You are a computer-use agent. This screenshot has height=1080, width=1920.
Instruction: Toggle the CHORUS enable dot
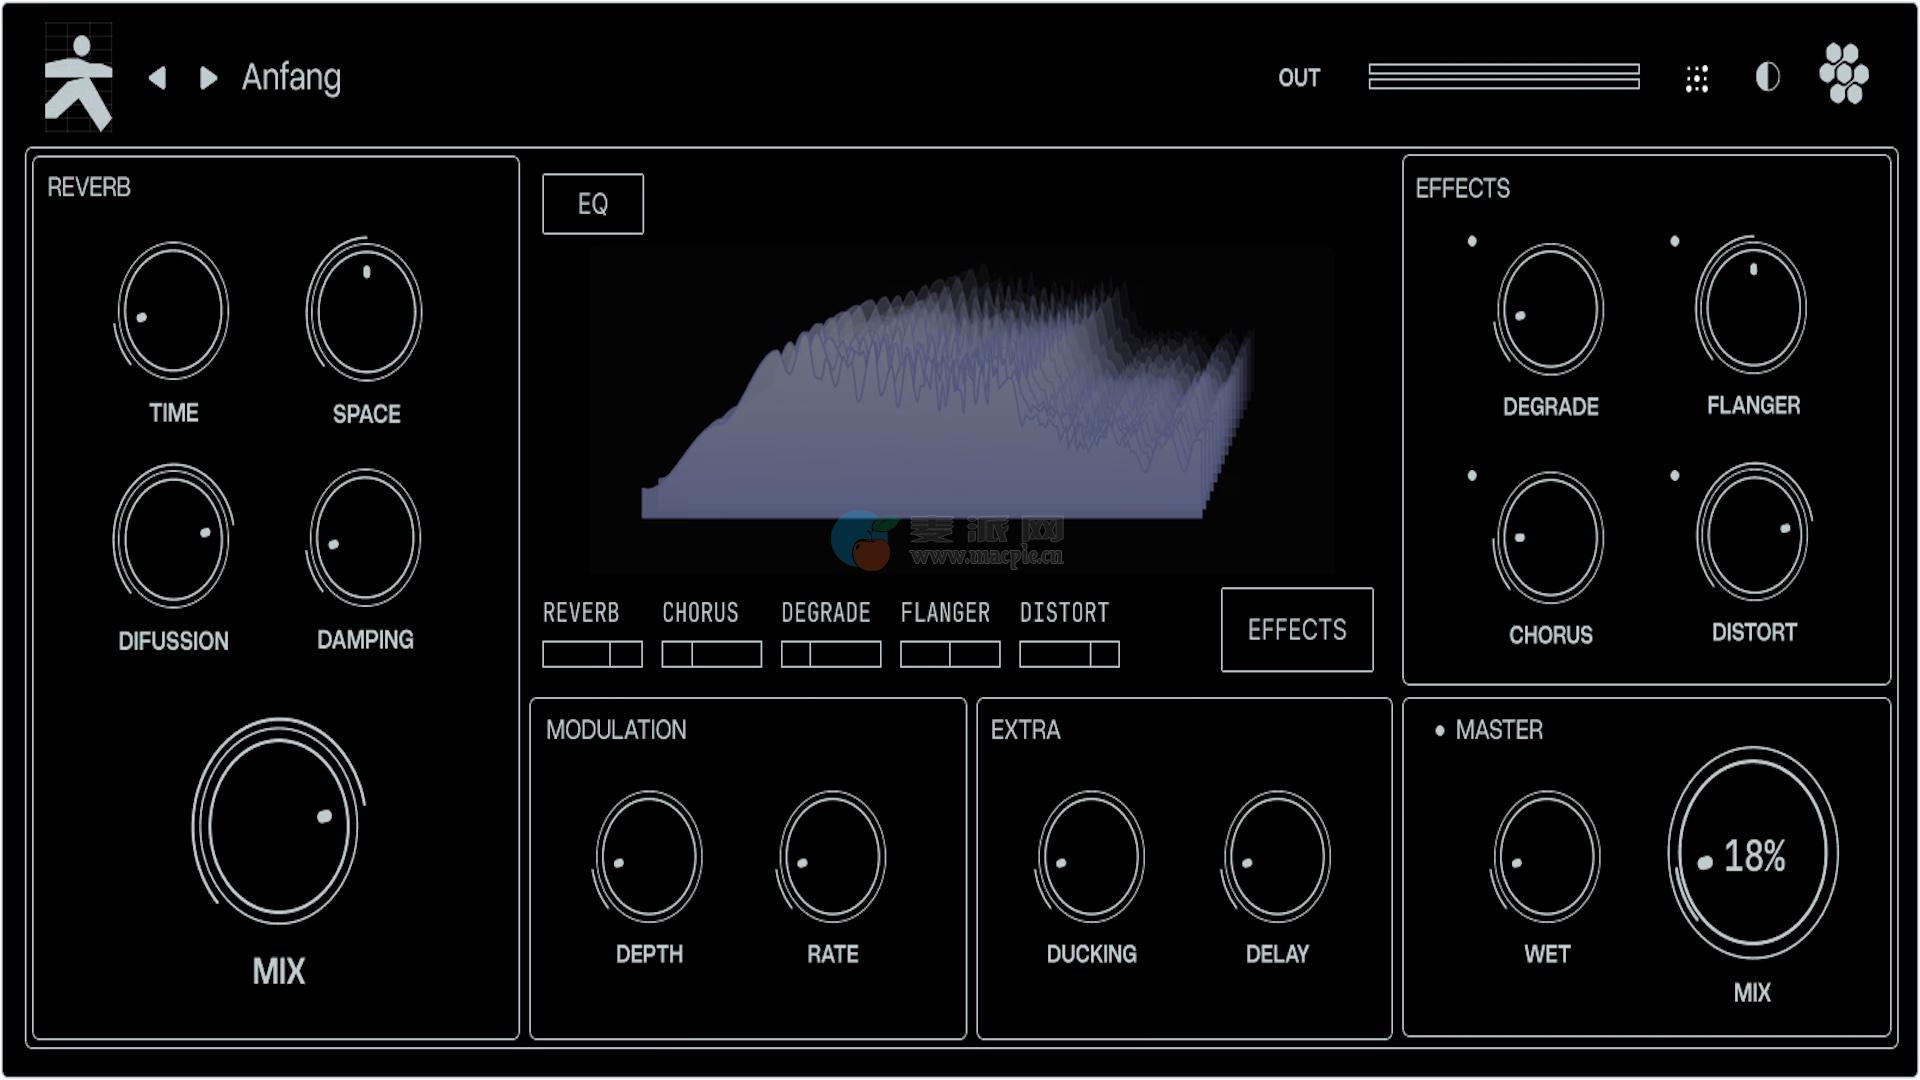click(x=1472, y=475)
